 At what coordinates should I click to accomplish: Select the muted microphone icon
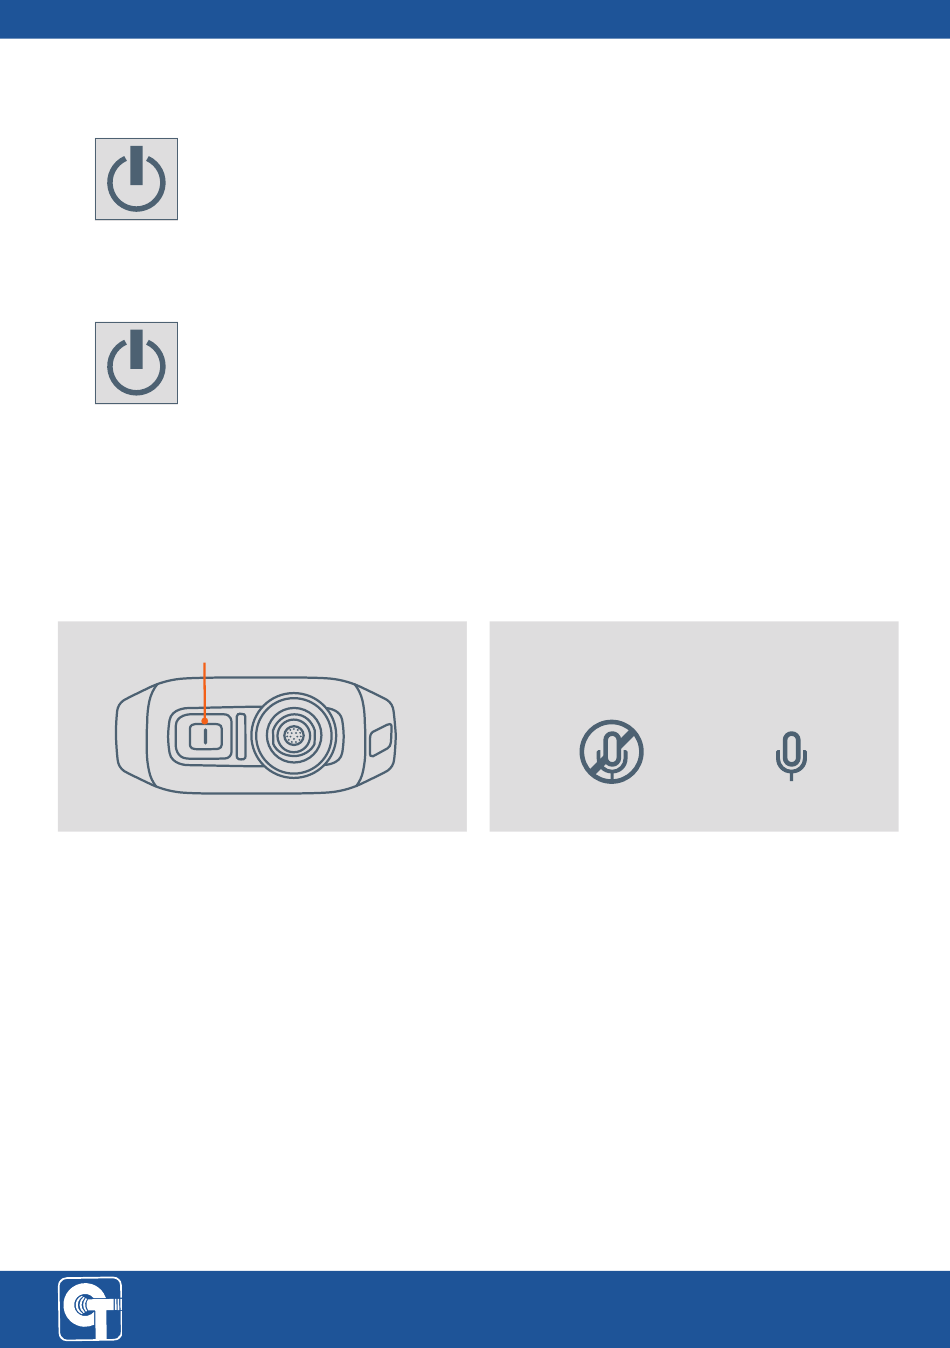pos(612,751)
